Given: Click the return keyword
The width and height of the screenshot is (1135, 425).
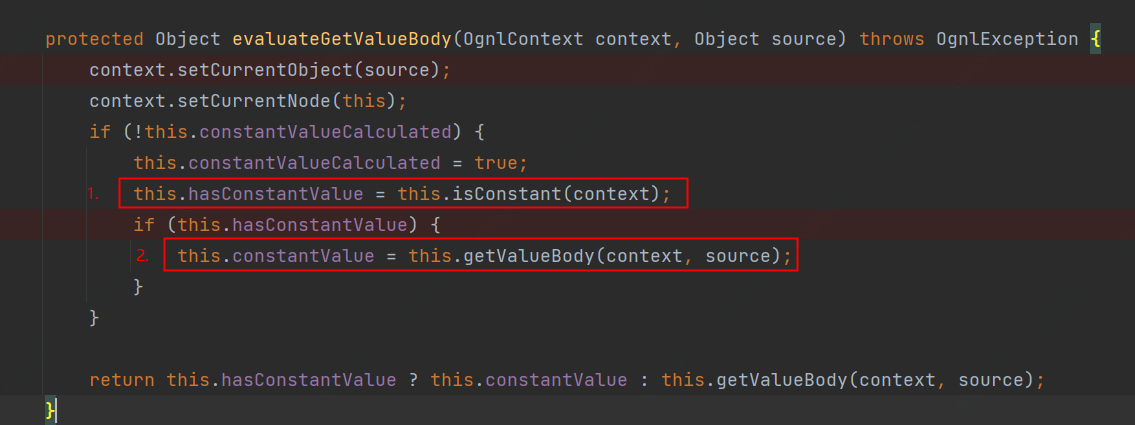Looking at the screenshot, I should click(122, 379).
